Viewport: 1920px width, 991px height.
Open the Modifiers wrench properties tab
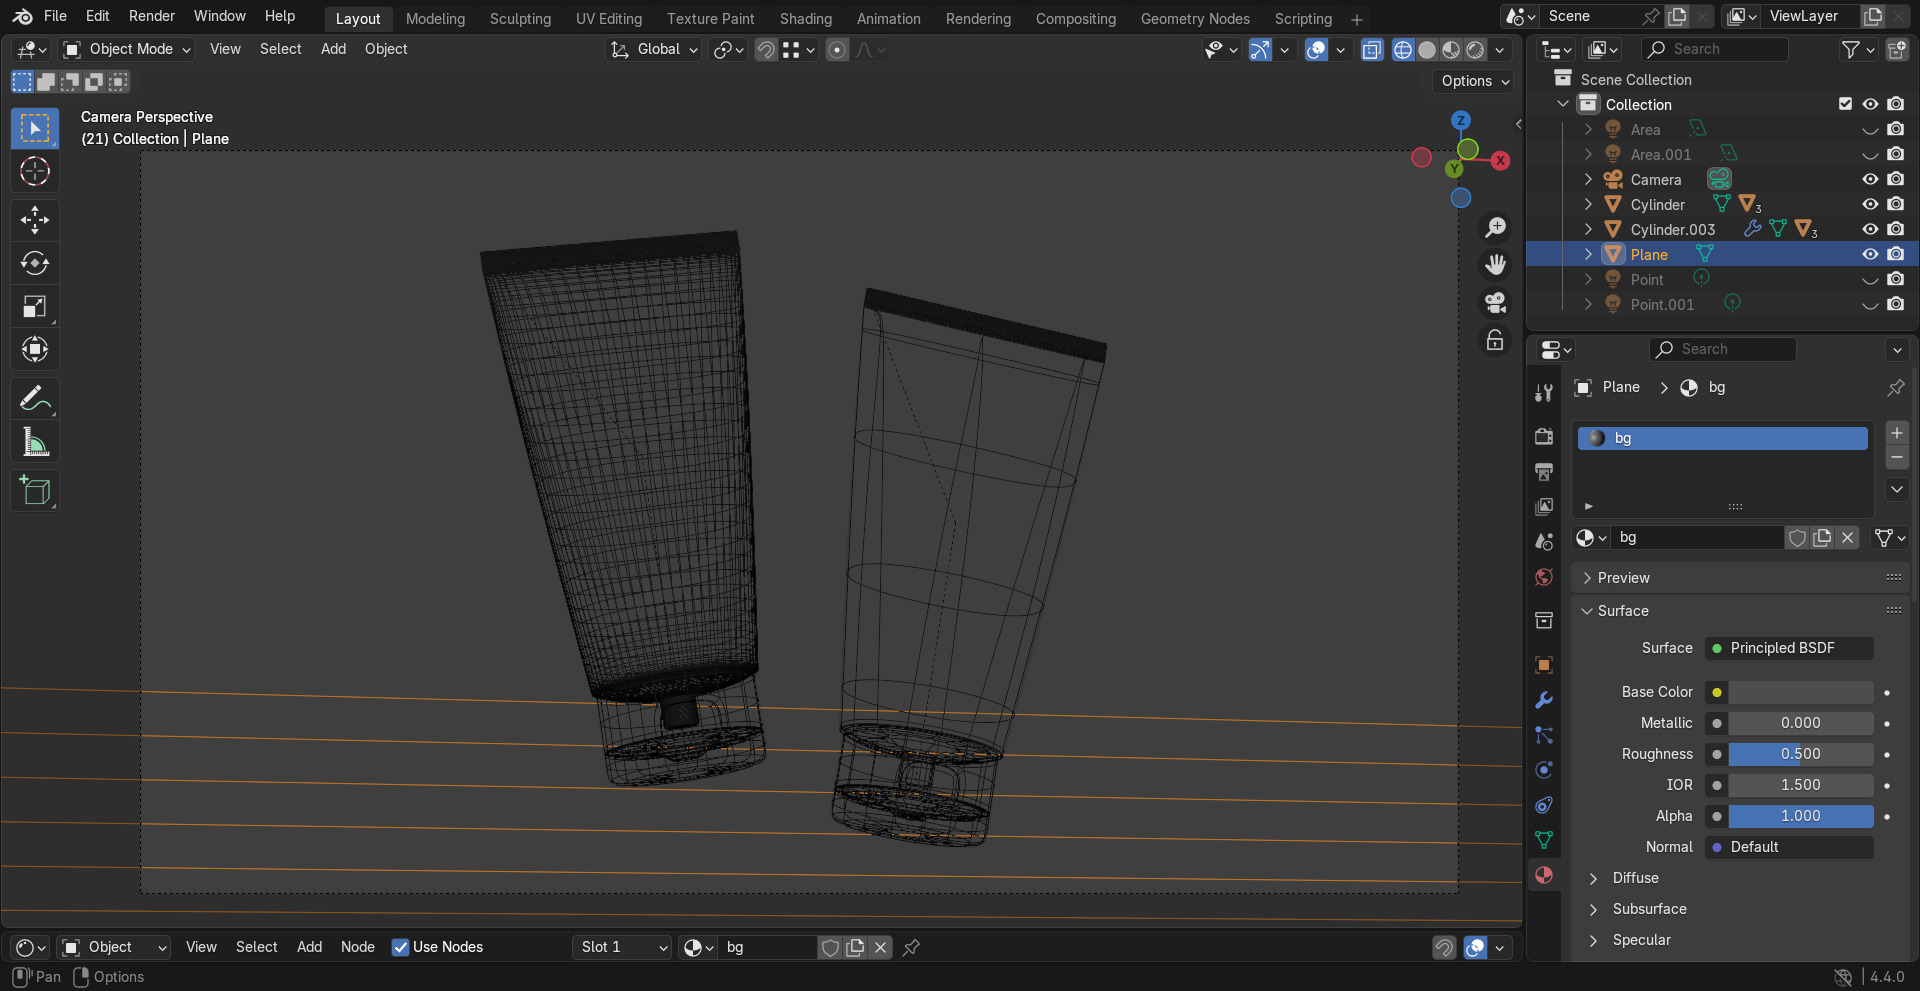tap(1544, 700)
